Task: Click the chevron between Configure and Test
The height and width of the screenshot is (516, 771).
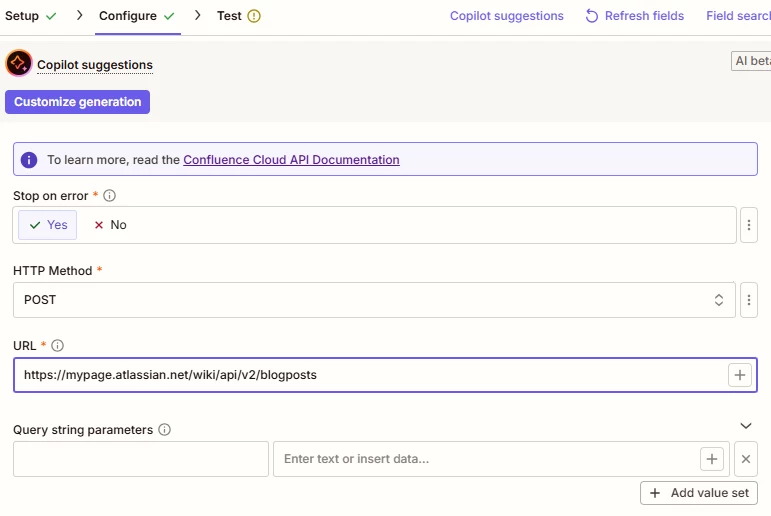Action: [x=198, y=16]
